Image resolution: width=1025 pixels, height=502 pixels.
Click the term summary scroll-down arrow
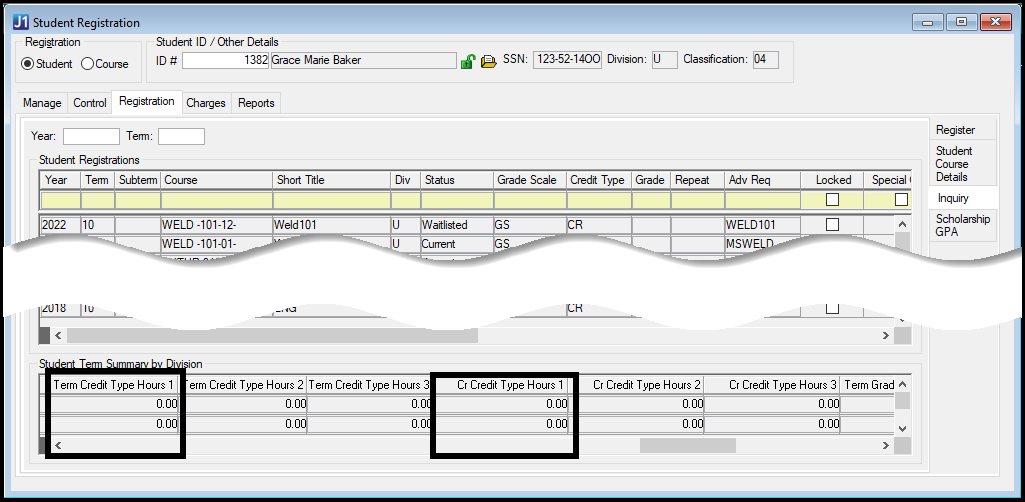point(902,427)
